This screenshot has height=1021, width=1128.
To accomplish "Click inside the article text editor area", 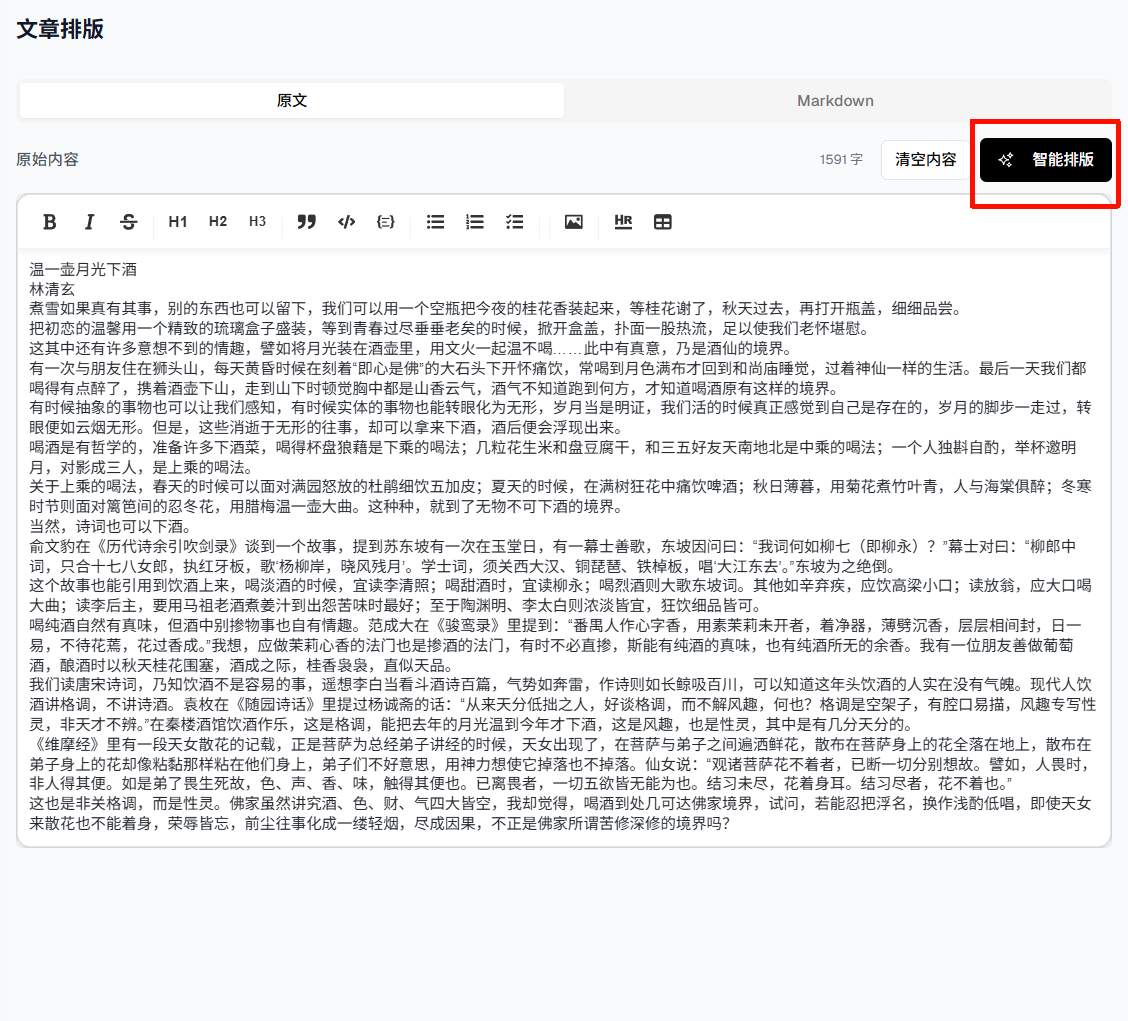I will click(x=563, y=547).
